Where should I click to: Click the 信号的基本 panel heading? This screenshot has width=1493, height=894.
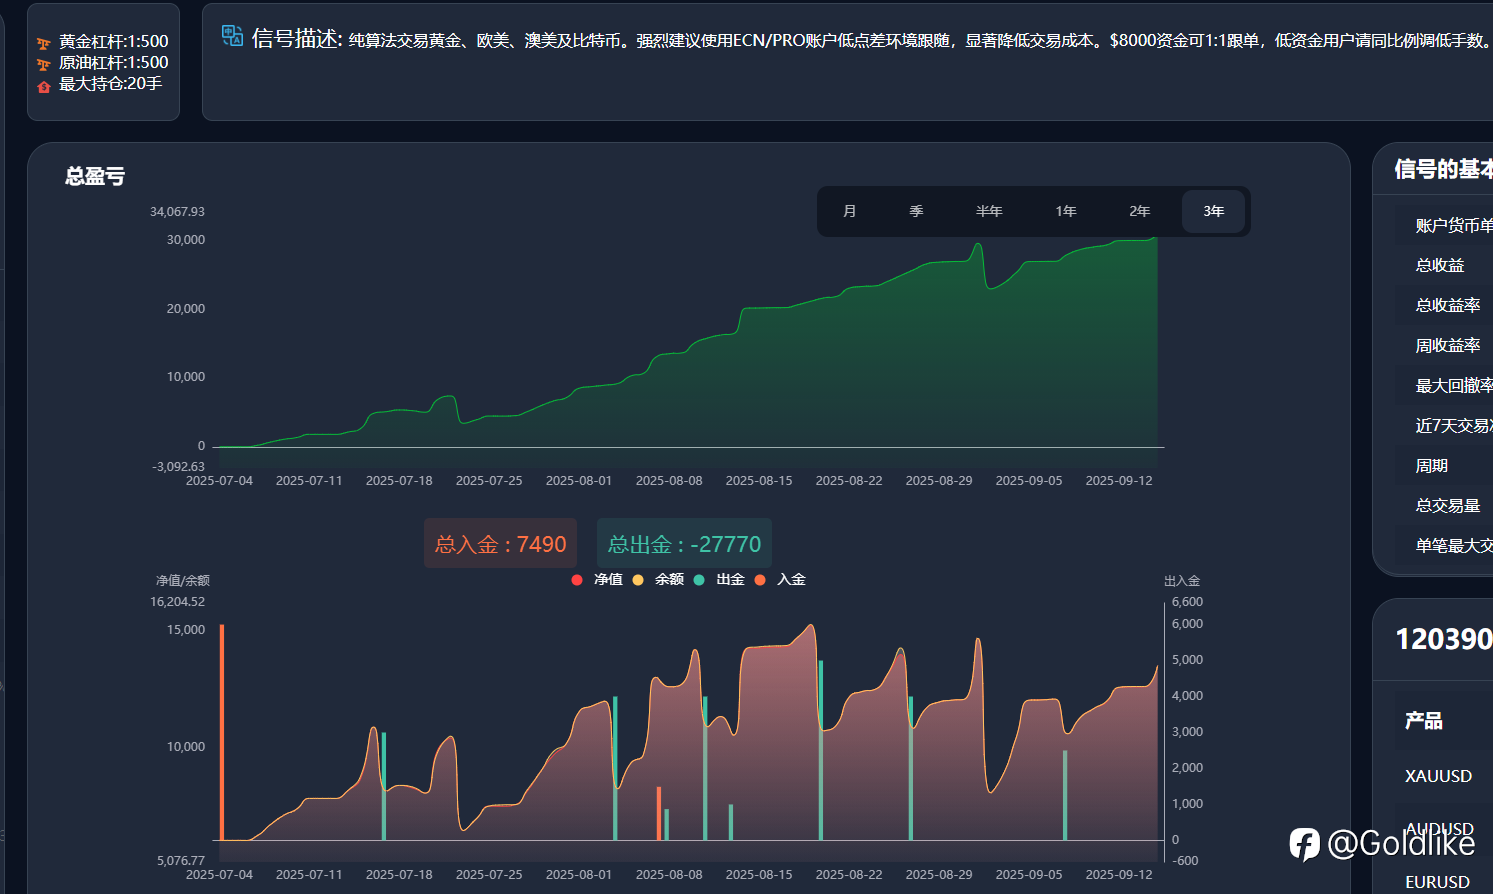coord(1444,170)
